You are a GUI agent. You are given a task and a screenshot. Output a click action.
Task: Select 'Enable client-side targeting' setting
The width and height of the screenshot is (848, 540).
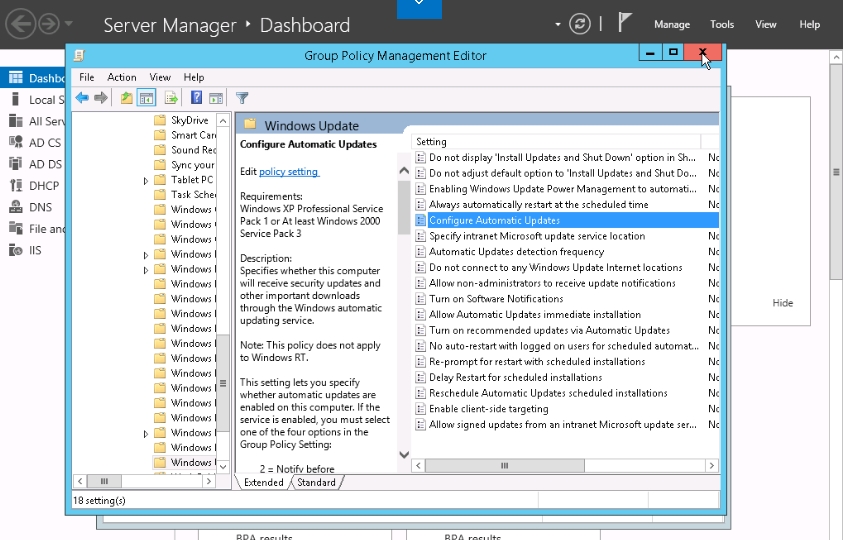click(x=488, y=409)
